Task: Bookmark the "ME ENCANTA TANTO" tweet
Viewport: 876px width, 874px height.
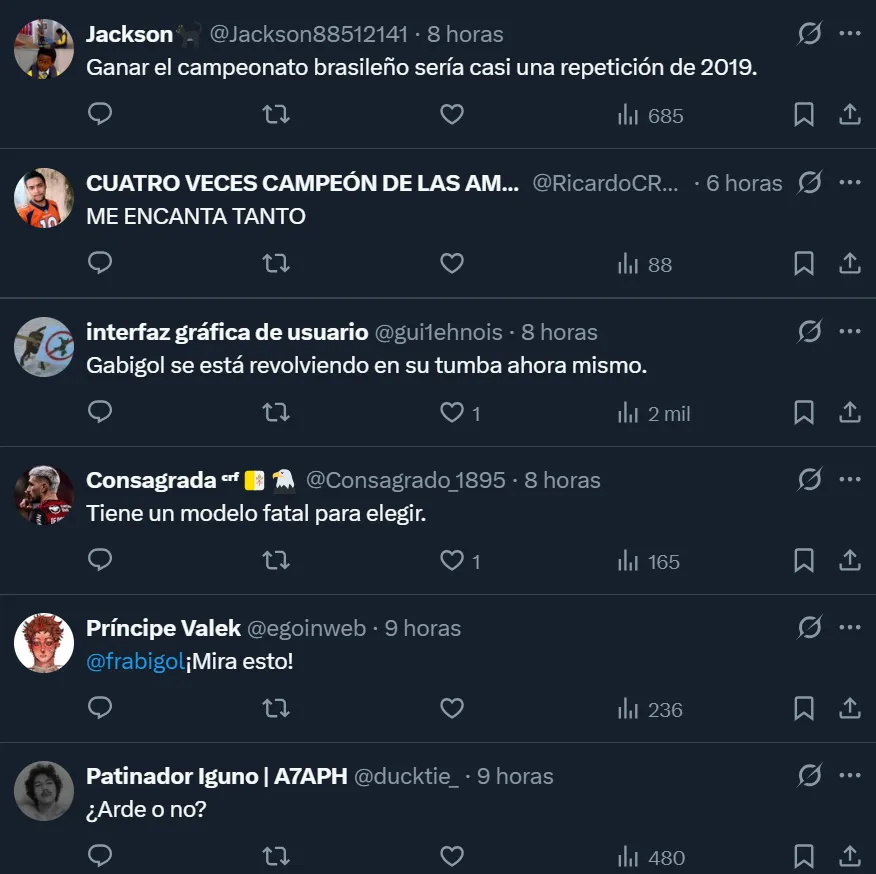Action: pyautogui.click(x=804, y=263)
